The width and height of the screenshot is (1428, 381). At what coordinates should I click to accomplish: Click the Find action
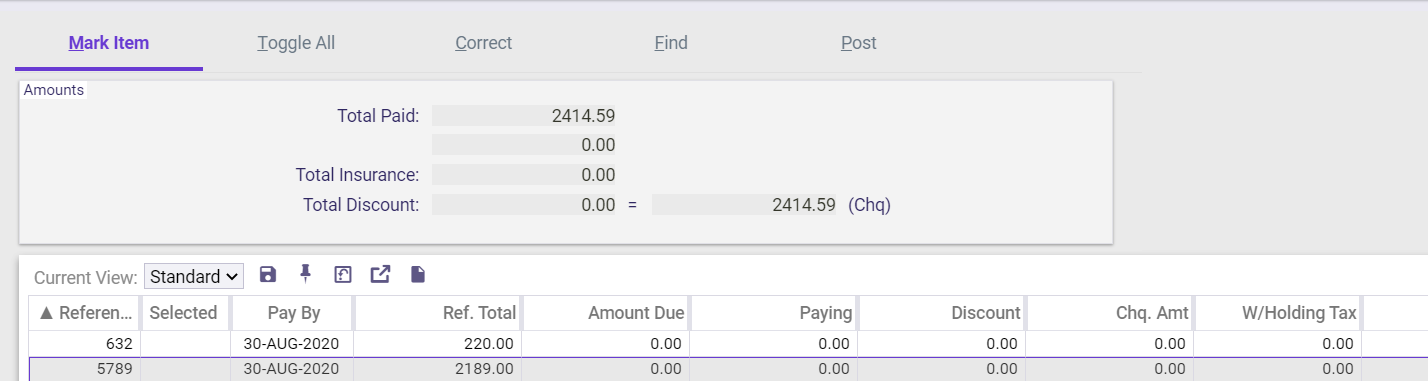671,43
